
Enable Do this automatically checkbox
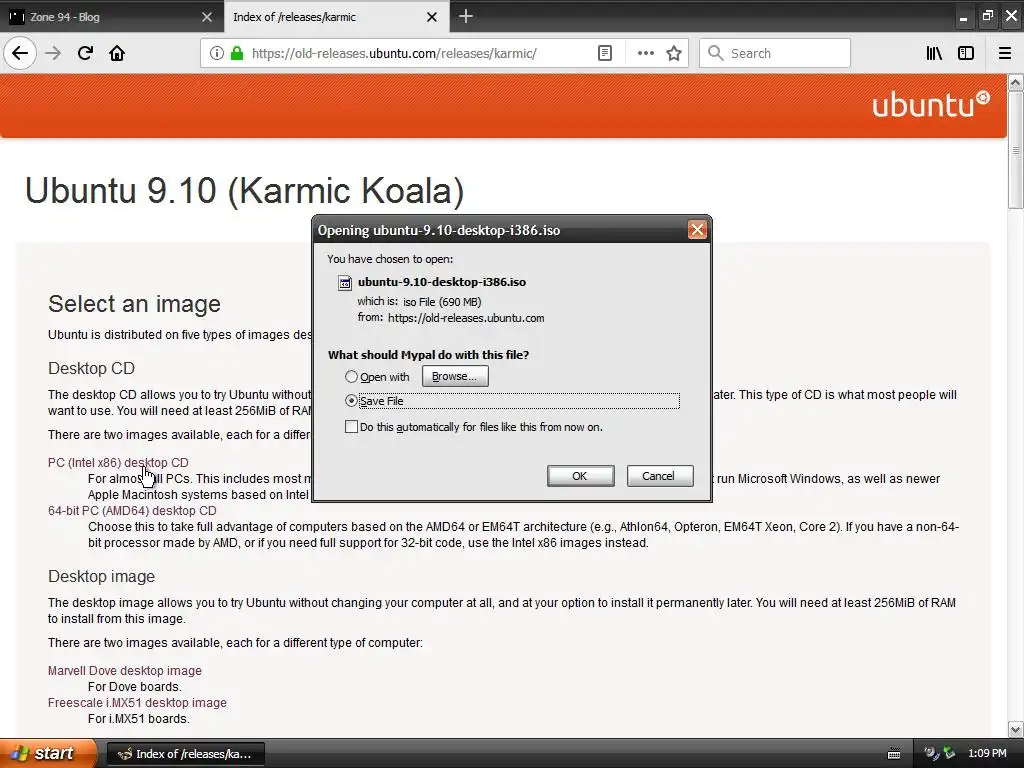351,426
